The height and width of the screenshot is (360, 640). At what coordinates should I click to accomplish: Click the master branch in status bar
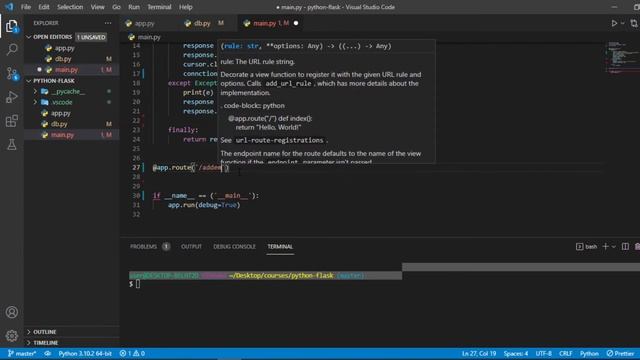tap(22, 353)
